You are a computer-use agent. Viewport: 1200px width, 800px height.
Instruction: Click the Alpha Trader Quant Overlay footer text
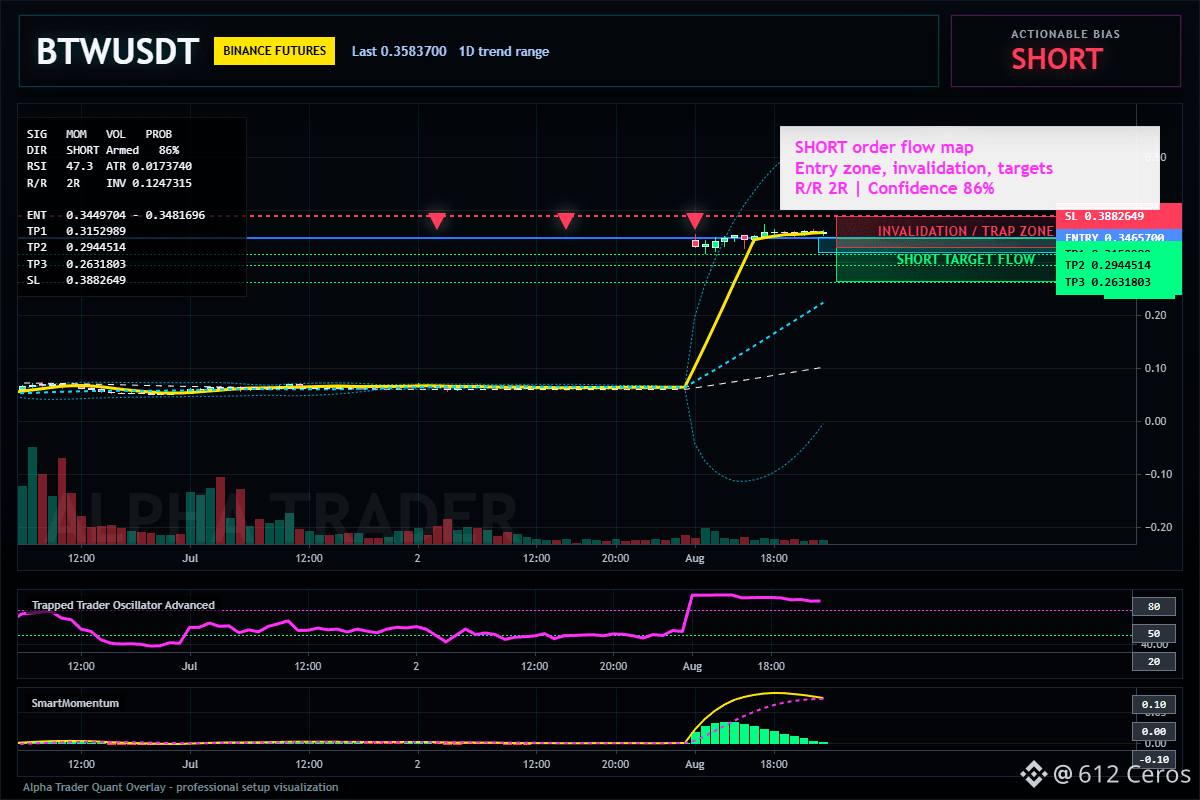180,787
